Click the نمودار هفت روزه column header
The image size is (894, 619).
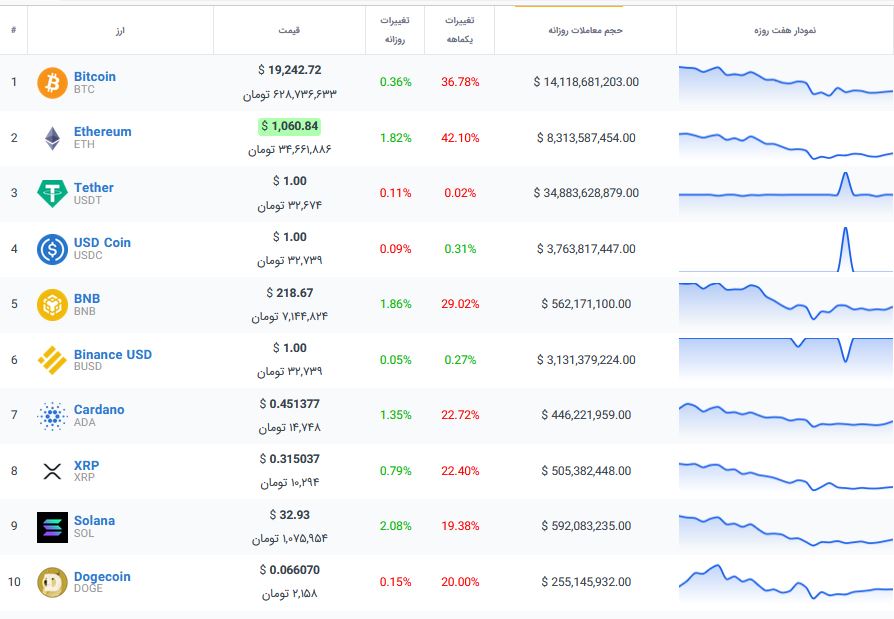click(785, 30)
